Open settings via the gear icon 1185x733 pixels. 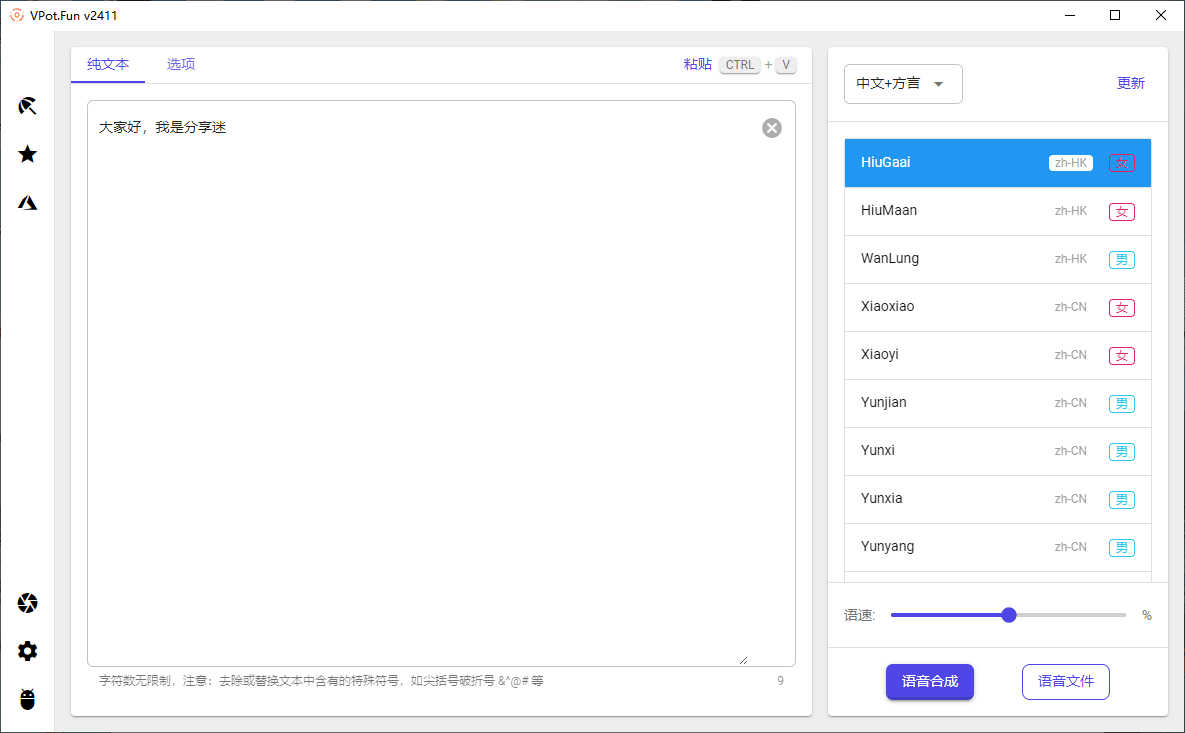click(x=28, y=651)
